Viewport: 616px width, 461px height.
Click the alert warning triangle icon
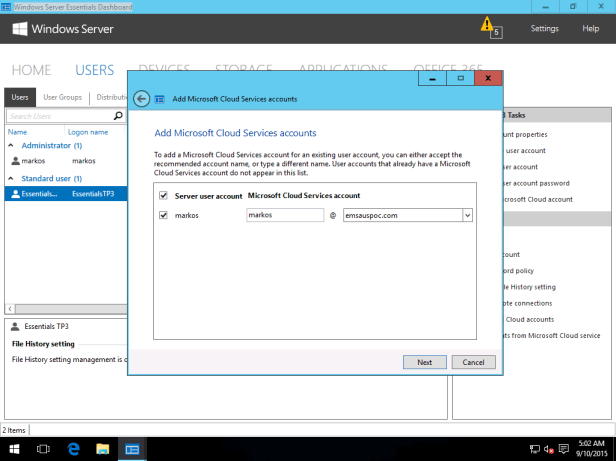(x=487, y=24)
